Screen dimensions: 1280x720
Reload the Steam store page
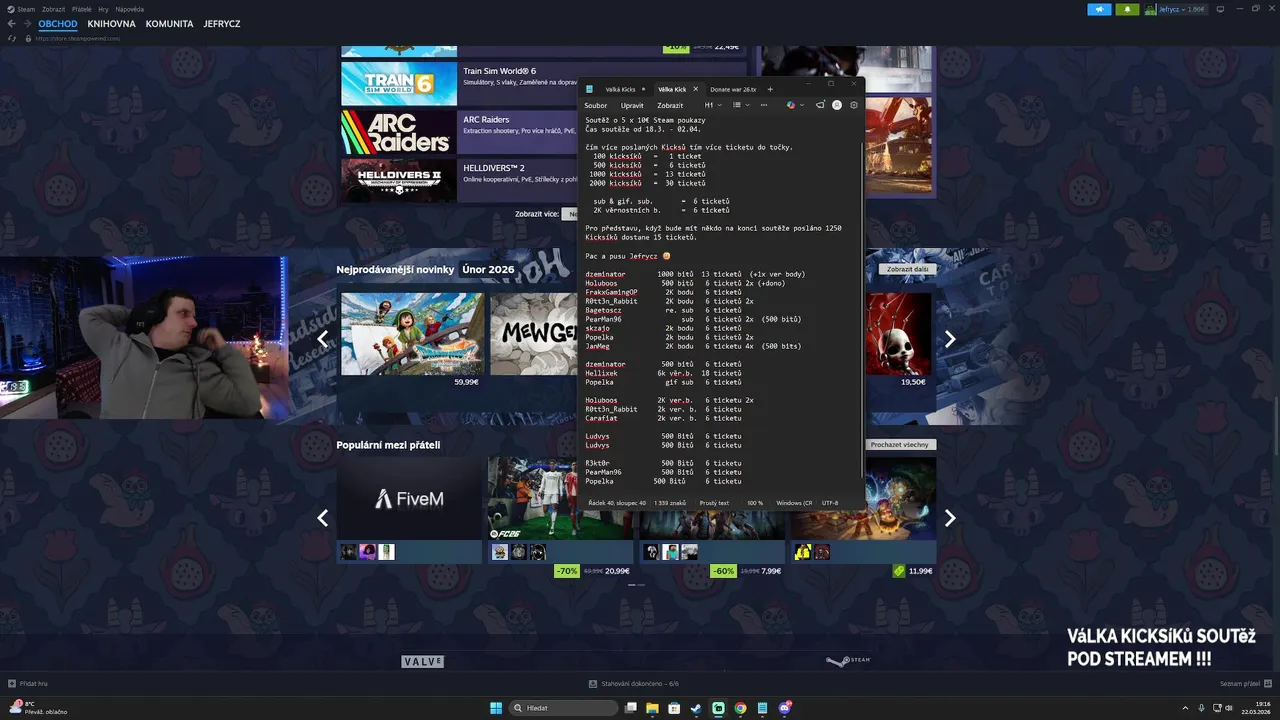[x=12, y=38]
